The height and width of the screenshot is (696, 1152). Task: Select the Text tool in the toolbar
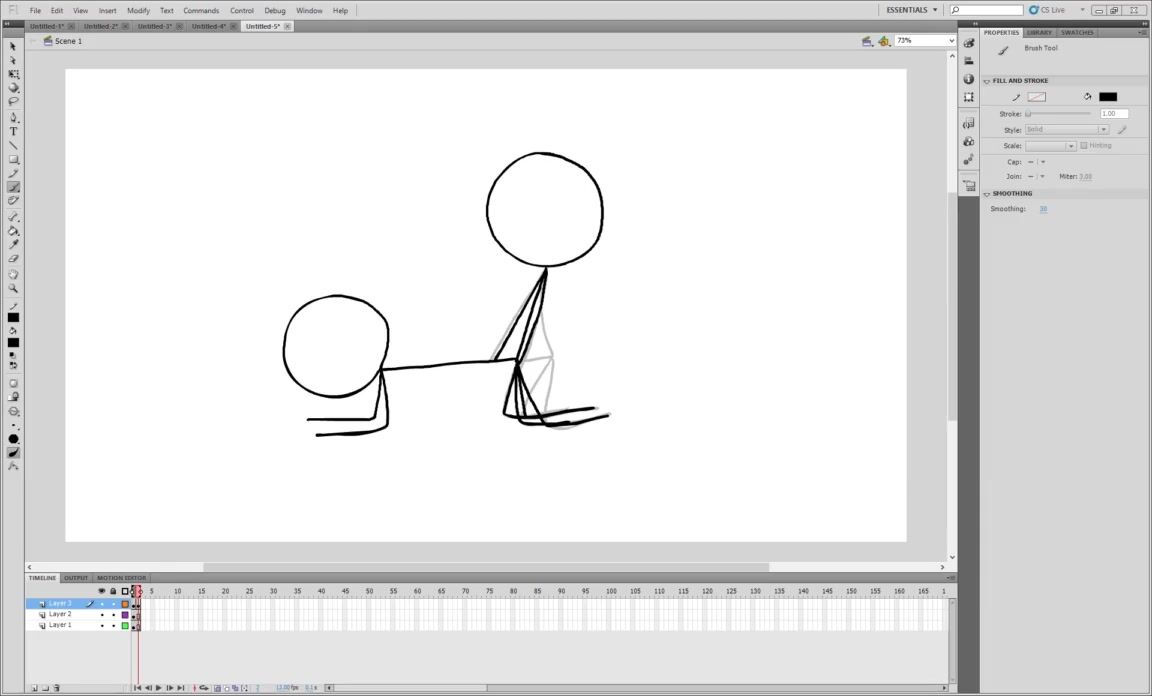click(x=13, y=131)
